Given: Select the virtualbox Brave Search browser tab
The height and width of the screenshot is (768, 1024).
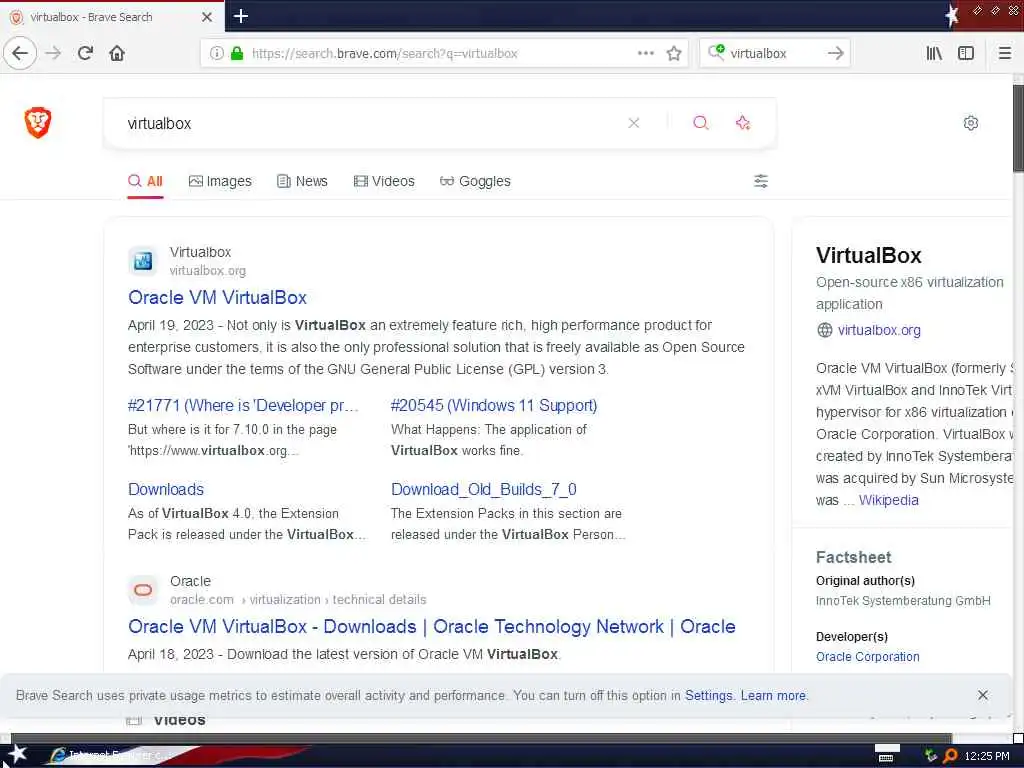Looking at the screenshot, I should coord(112,17).
